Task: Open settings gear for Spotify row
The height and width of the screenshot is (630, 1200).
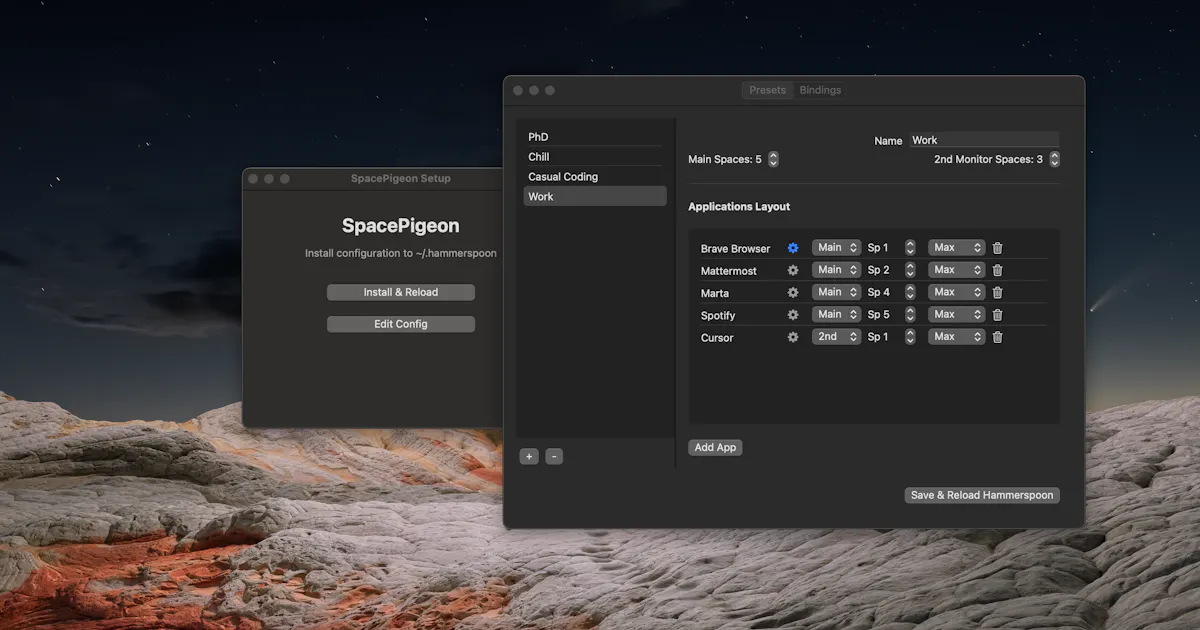Action: (793, 315)
